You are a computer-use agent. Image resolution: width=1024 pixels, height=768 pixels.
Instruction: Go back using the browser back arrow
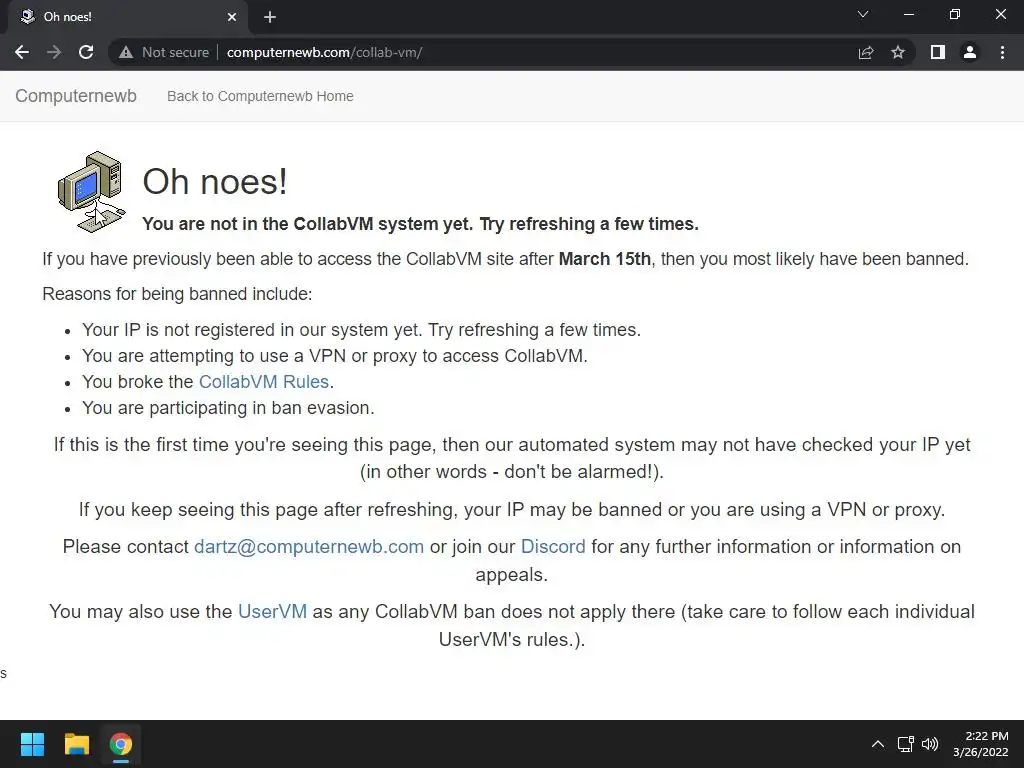pyautogui.click(x=22, y=52)
